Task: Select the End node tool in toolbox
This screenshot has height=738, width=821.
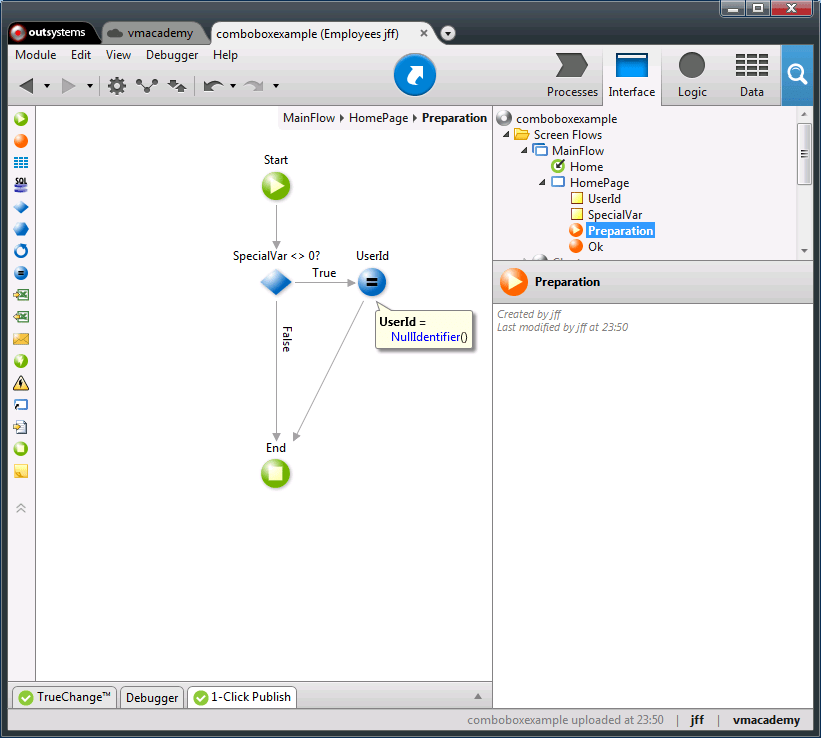Action: pos(21,449)
